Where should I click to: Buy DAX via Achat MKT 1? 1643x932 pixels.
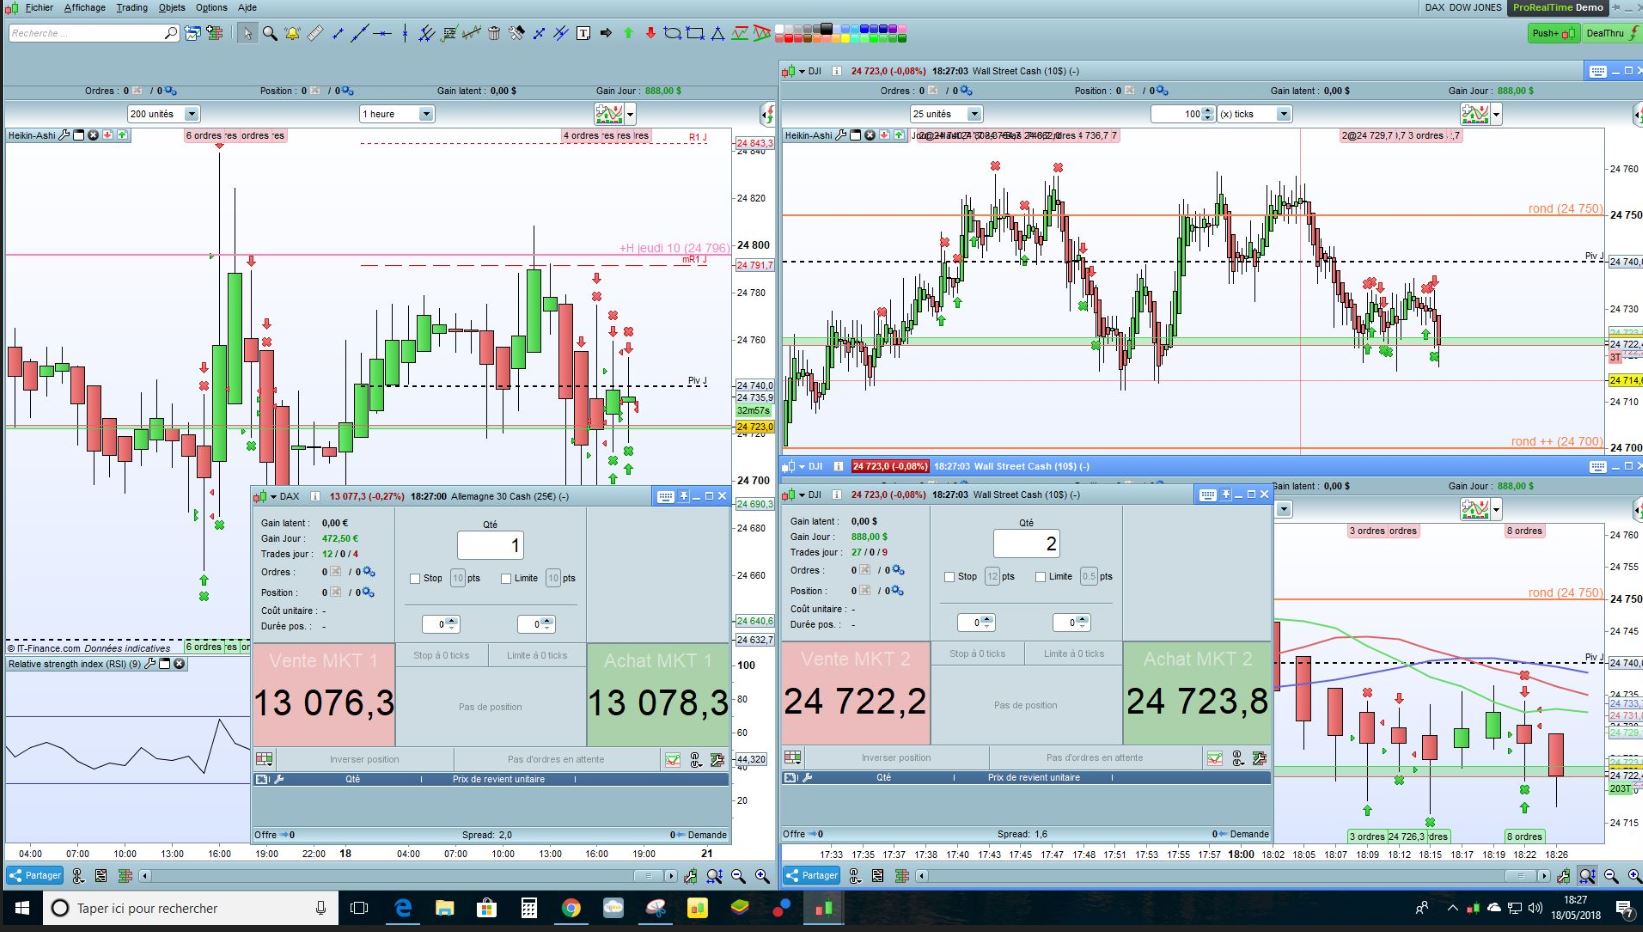click(658, 694)
